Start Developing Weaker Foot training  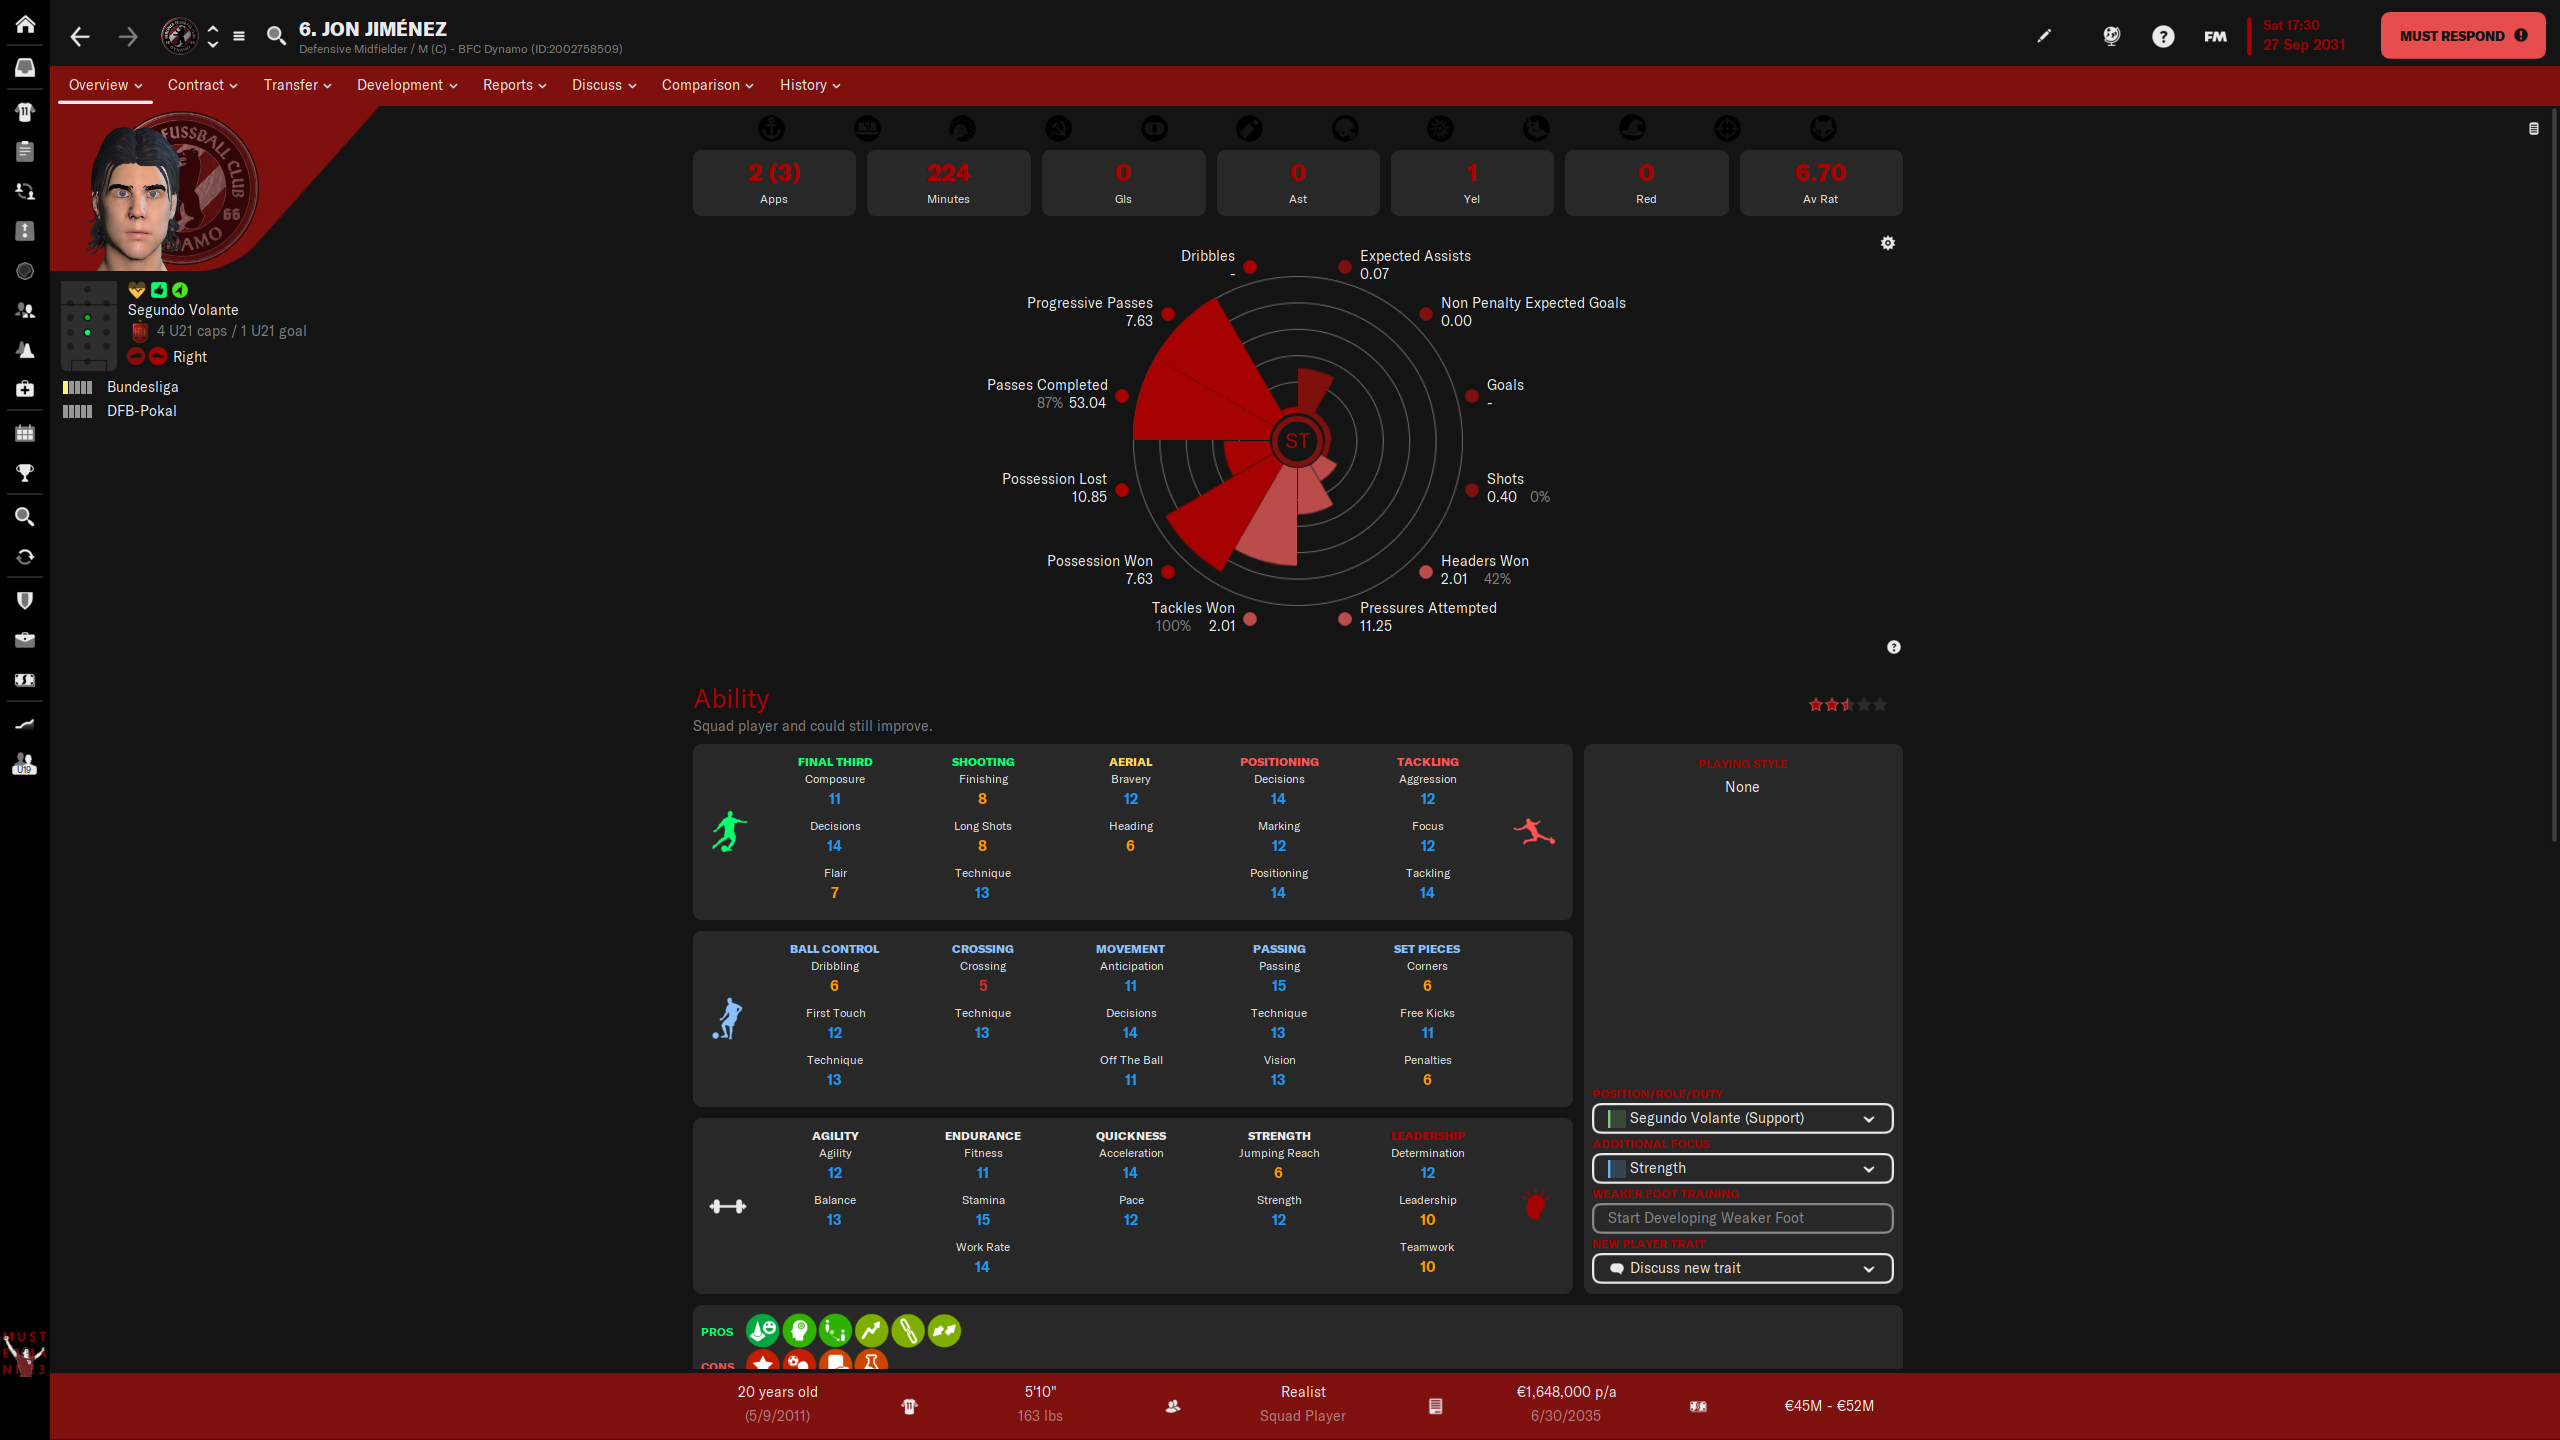pyautogui.click(x=1742, y=1218)
